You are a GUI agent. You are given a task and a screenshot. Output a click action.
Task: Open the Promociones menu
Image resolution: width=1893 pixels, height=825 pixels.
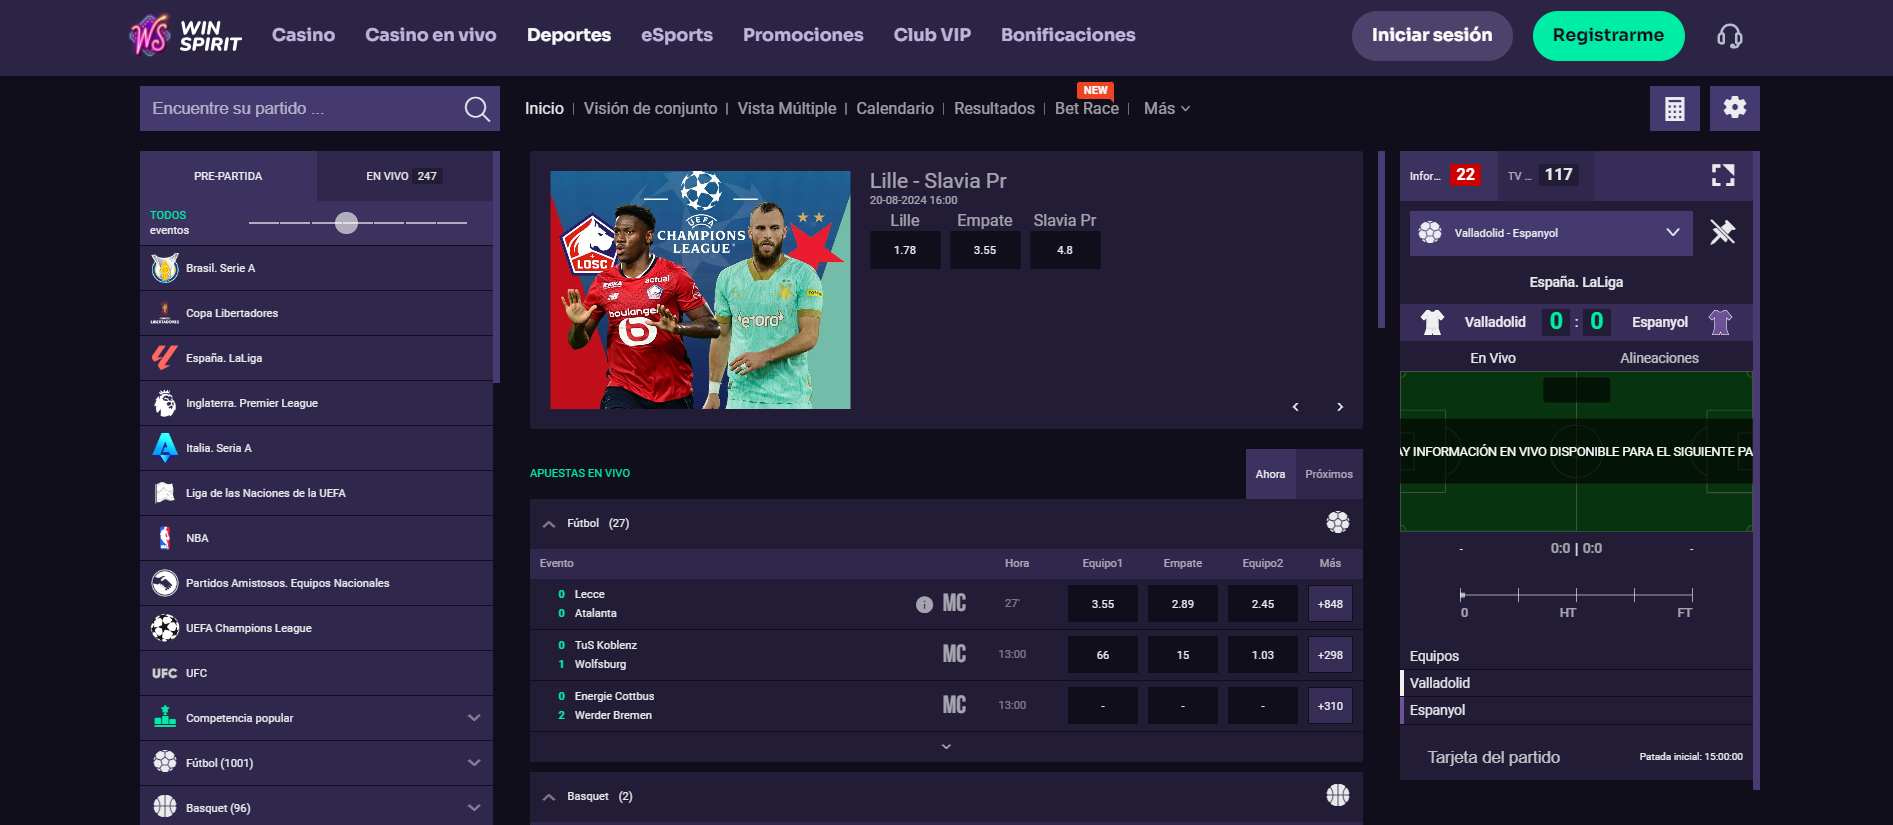803,35
